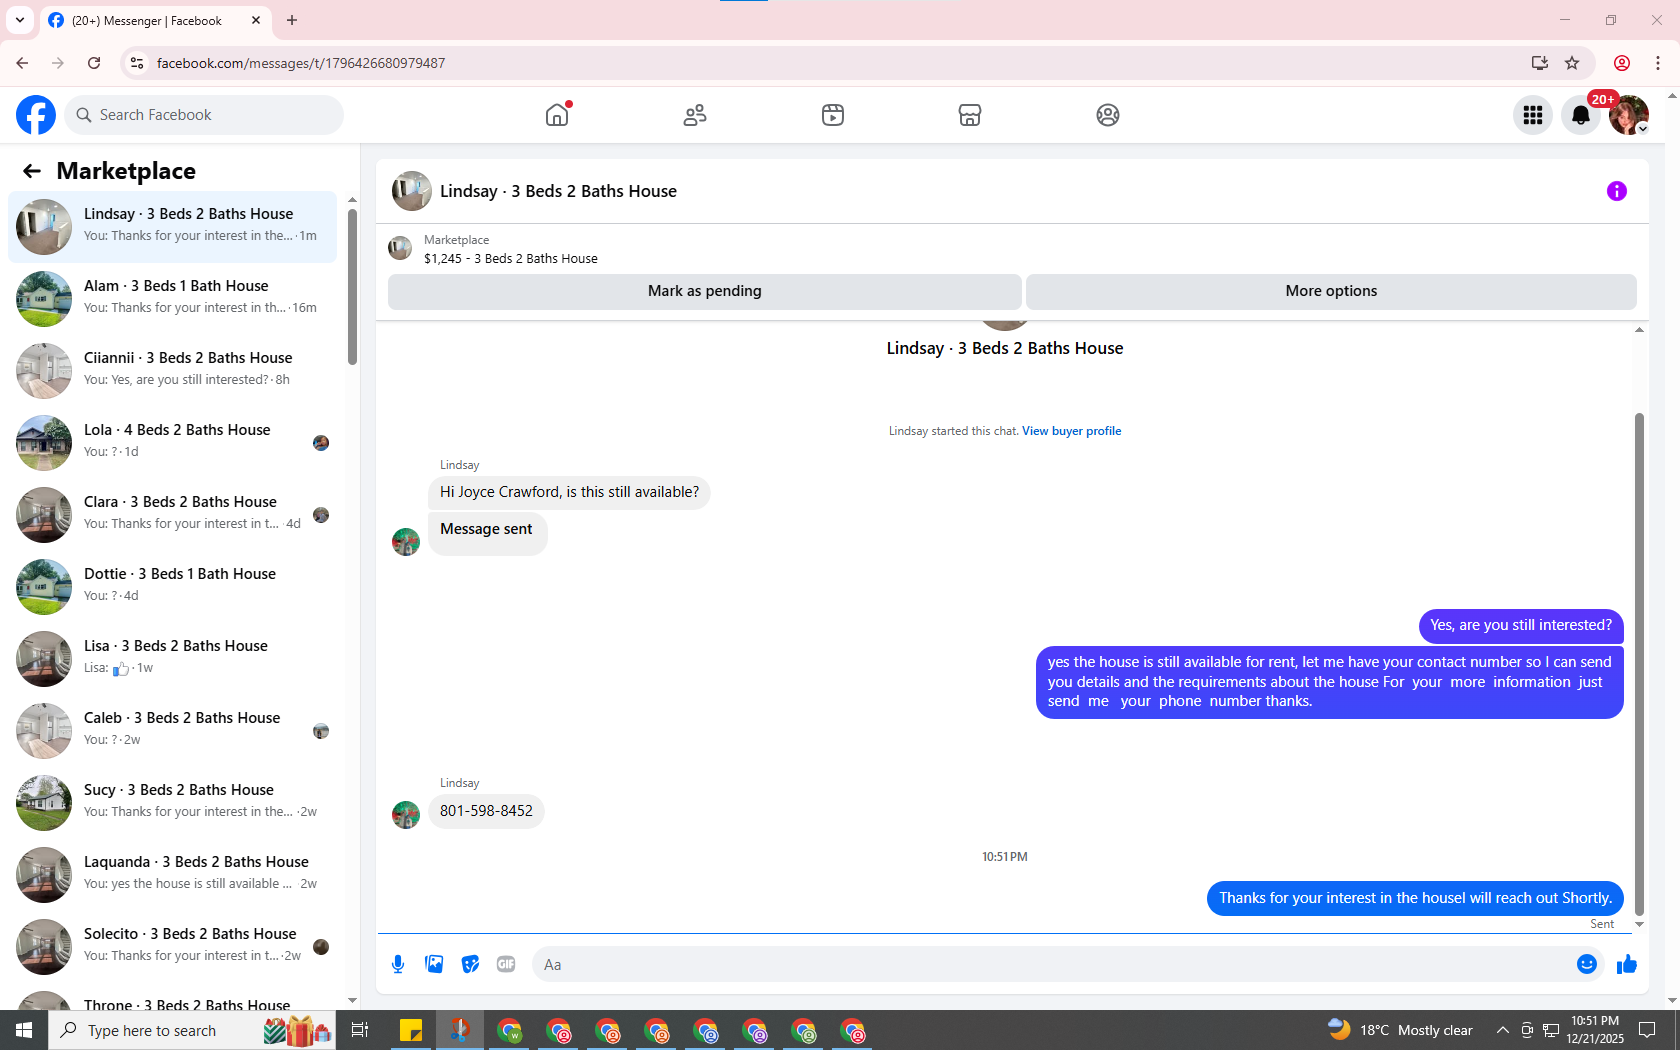Choose a sticker icon
Screen dimensions: 1680x1050
pos(470,964)
